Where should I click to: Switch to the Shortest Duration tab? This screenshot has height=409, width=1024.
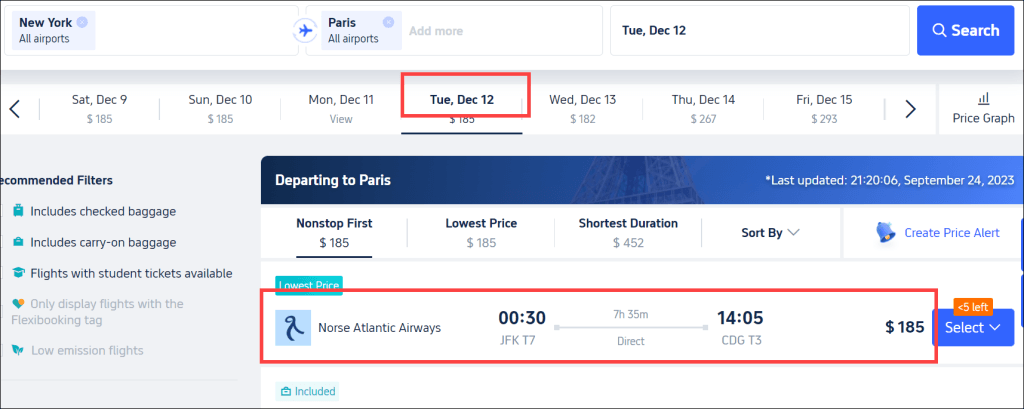pos(628,233)
